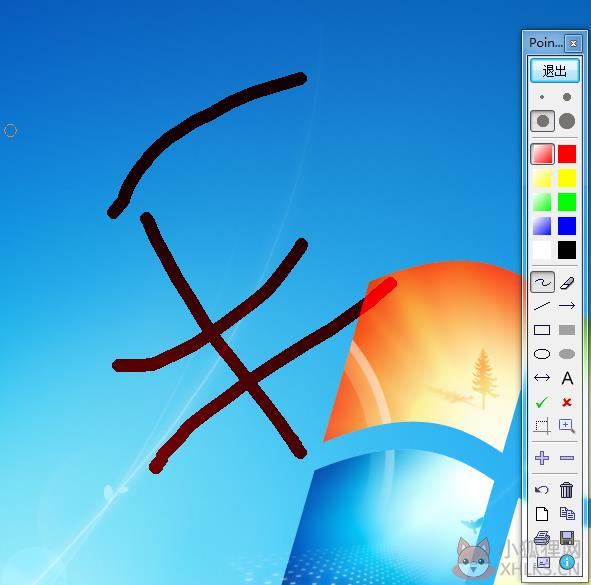Select the filled rectangle tool
This screenshot has width=591, height=585.
click(x=567, y=330)
